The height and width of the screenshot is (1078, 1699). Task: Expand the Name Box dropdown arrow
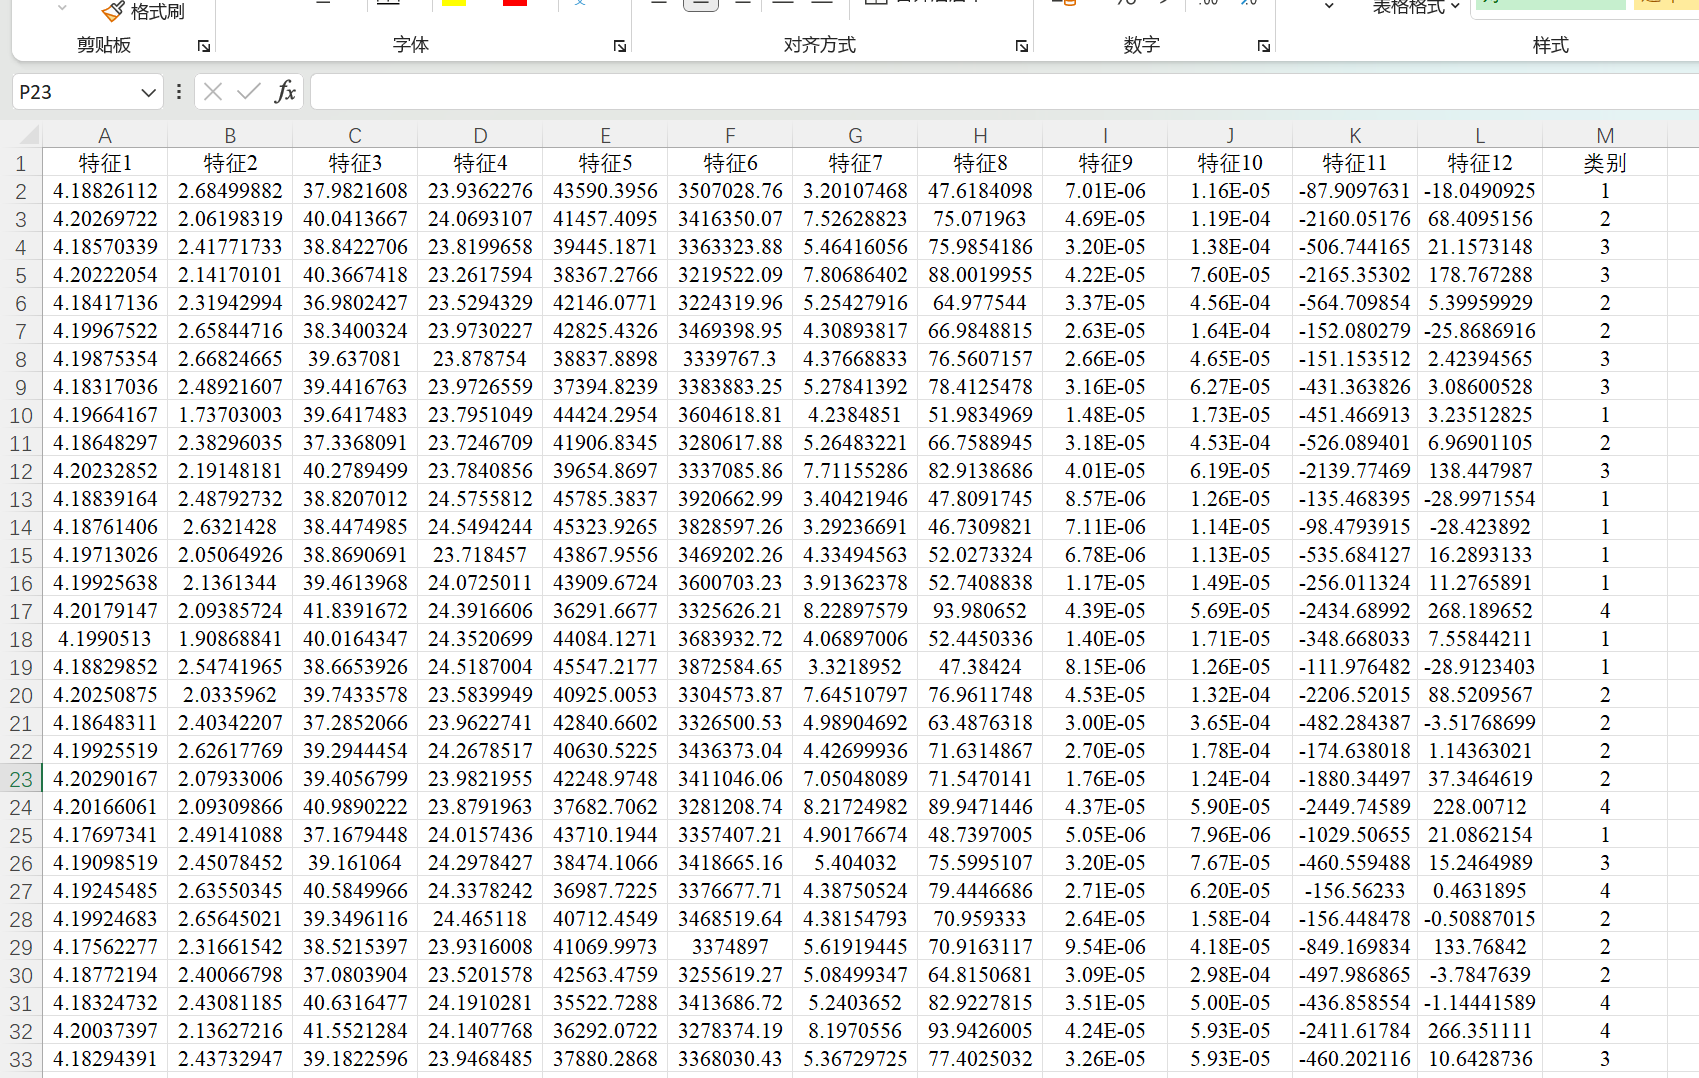click(148, 92)
